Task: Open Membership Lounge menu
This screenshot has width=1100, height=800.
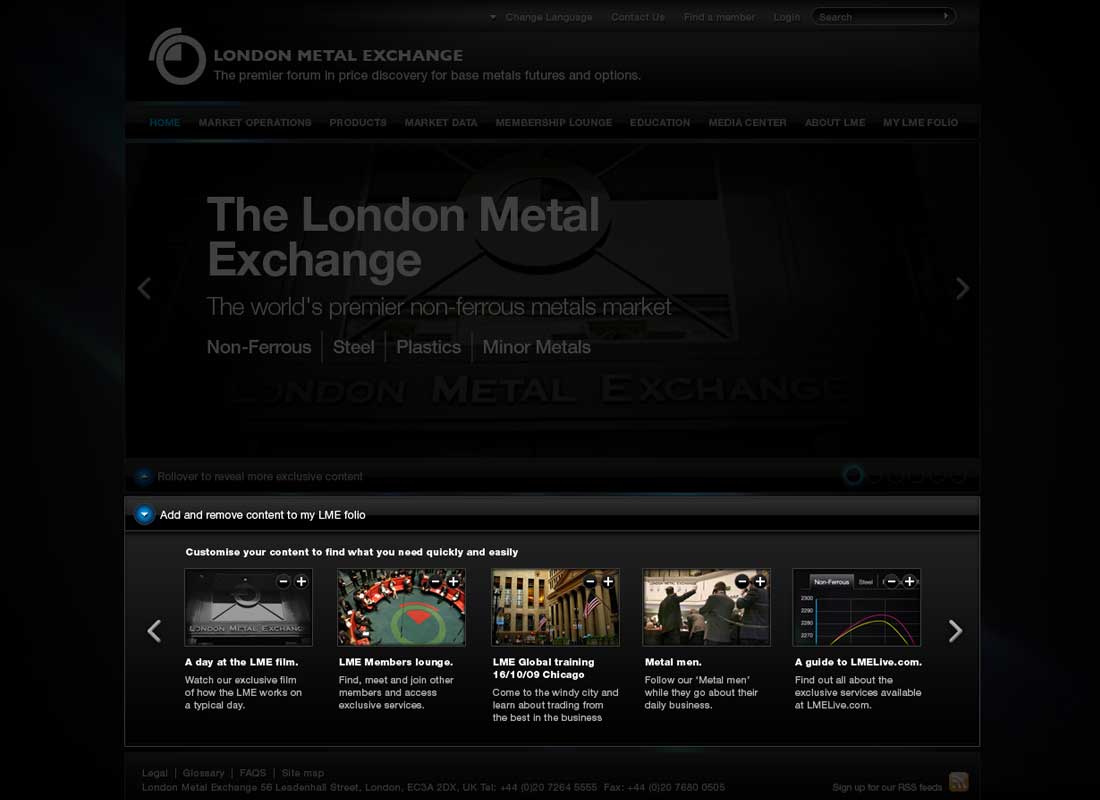Action: (554, 122)
